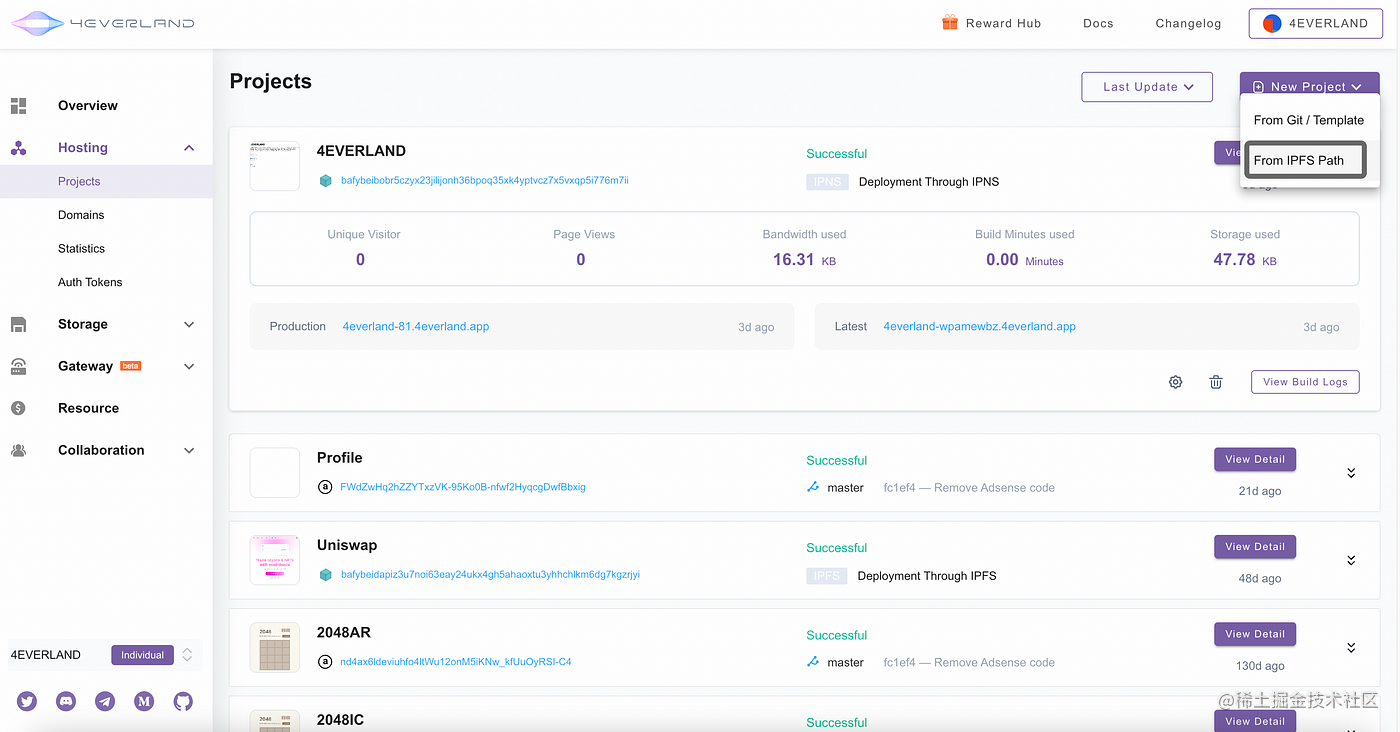Click the 47.78 KB storage used value
1400x732 pixels.
1245,260
